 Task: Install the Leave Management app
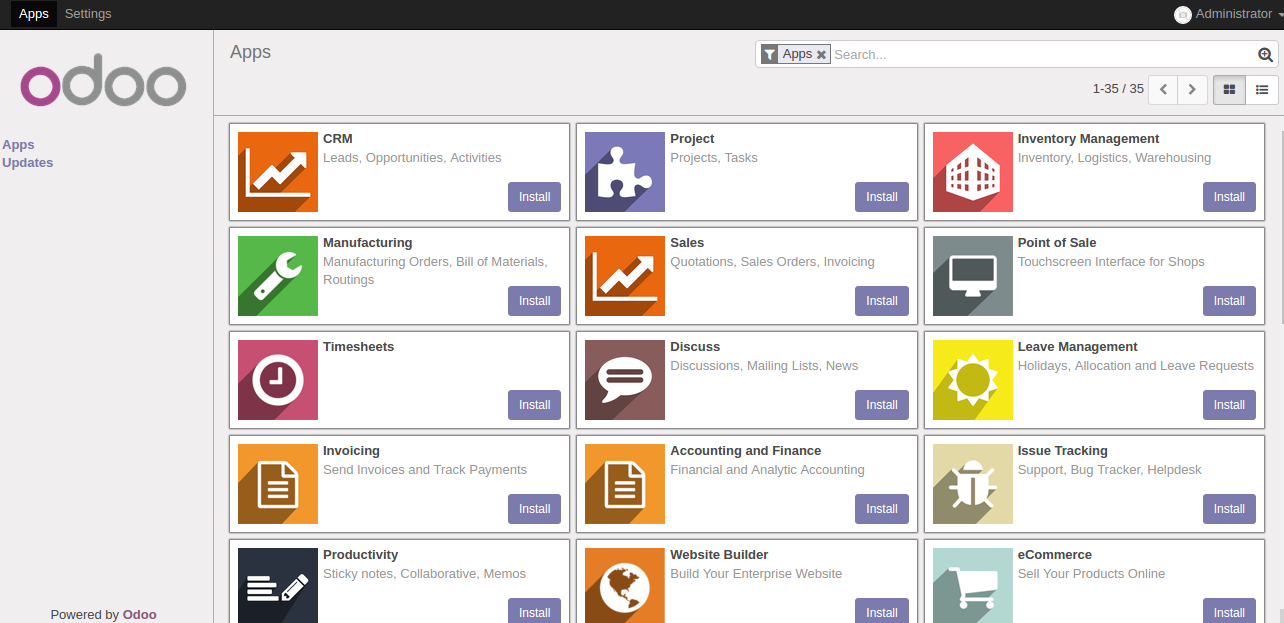pos(1229,405)
